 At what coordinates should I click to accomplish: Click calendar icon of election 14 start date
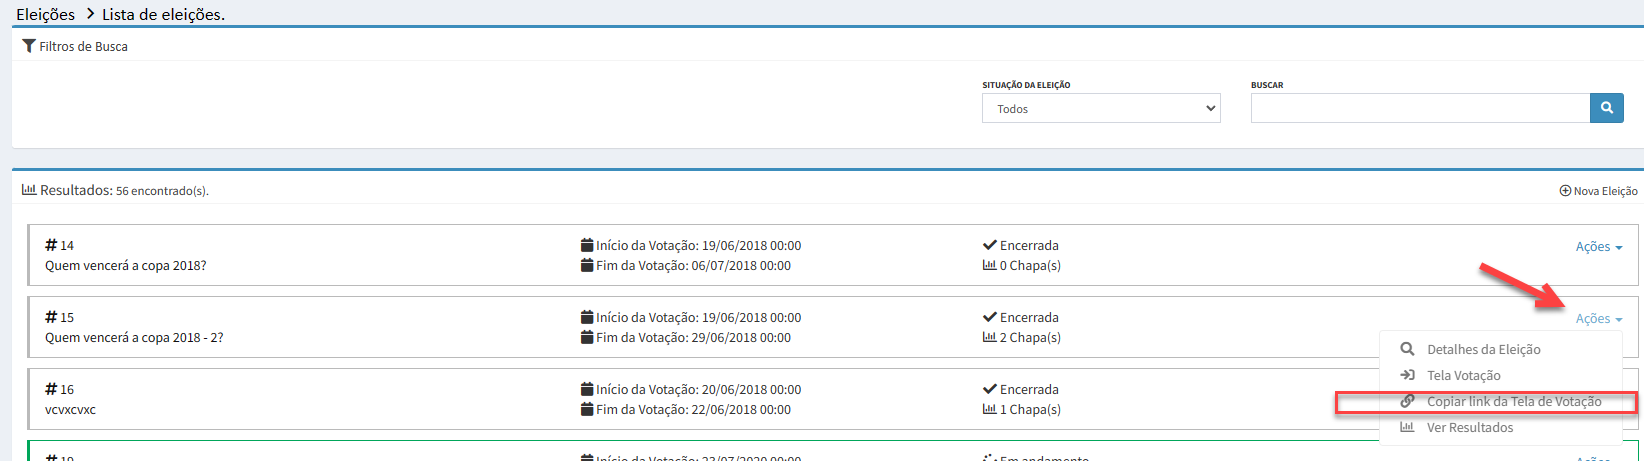pos(587,245)
